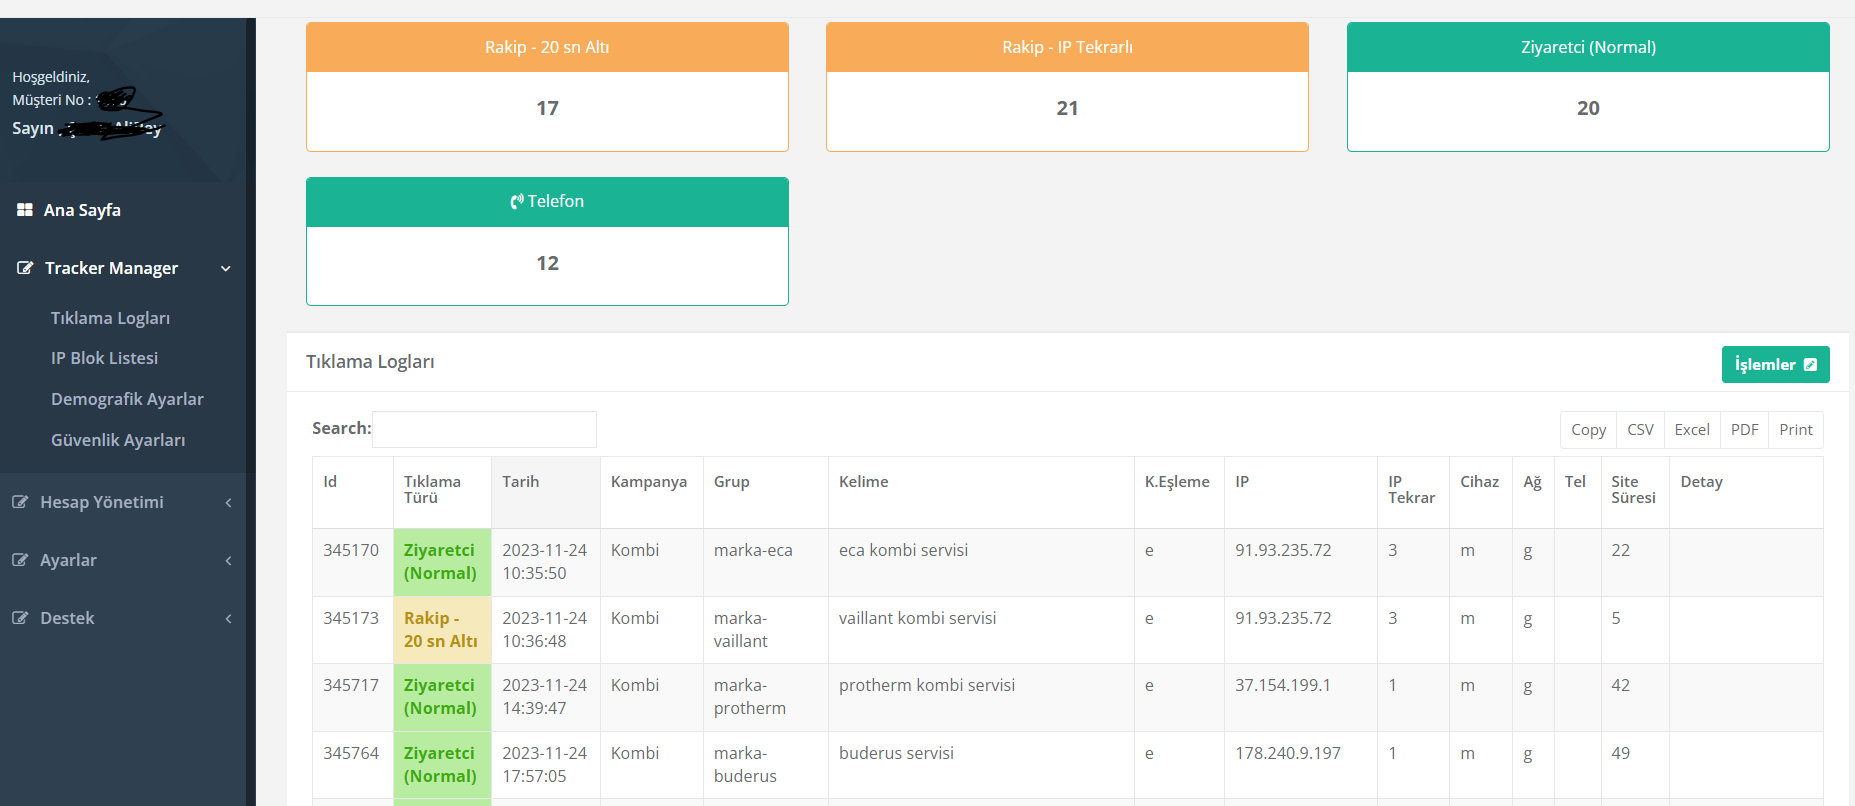
Task: Click 'Ziyaretci (Normal)' cell in row 345170
Action: pos(440,562)
